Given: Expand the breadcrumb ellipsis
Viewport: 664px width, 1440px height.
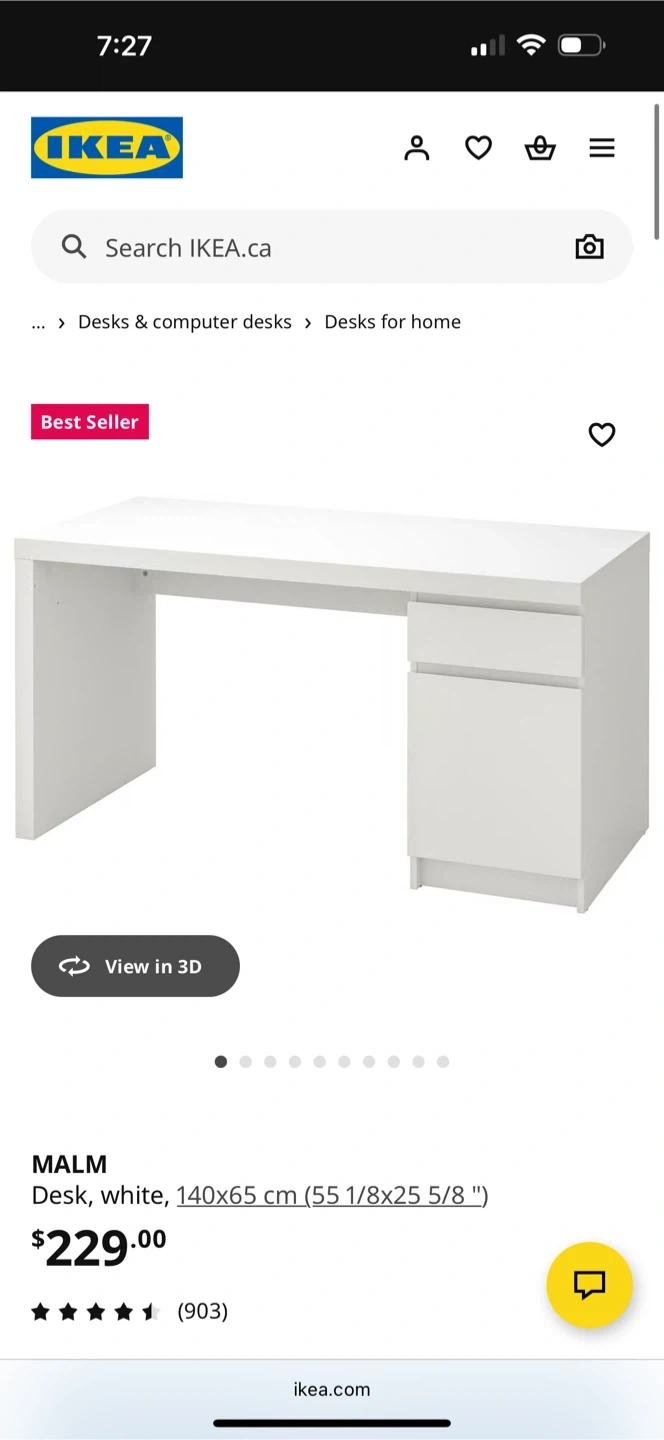Looking at the screenshot, I should pos(38,322).
